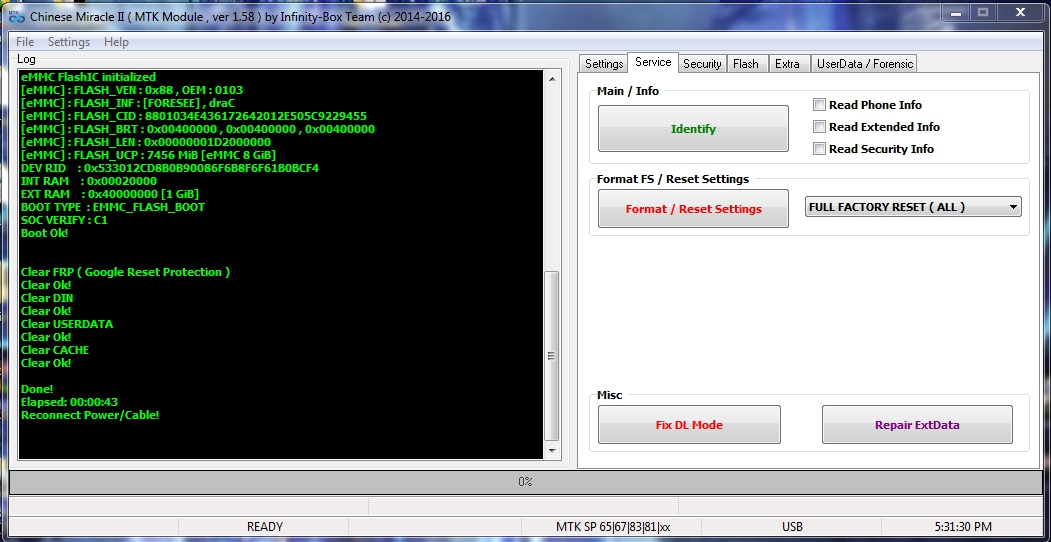Screen dimensions: 1051x542
Task: Switch to the Extra tab
Action: click(788, 64)
